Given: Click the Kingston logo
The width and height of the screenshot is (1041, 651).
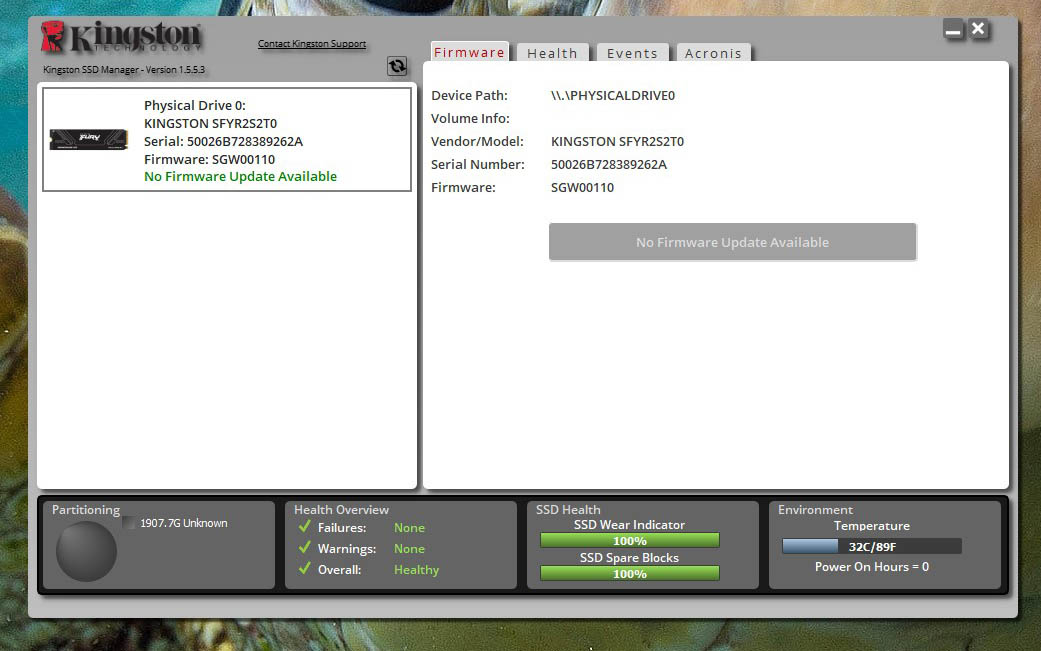Looking at the screenshot, I should point(121,36).
